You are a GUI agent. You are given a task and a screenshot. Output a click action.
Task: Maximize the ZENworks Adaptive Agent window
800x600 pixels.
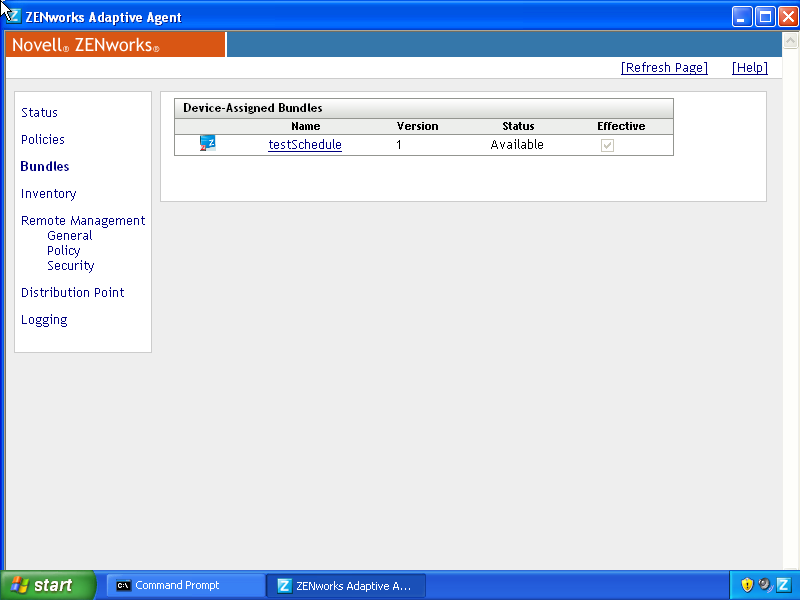coord(765,17)
